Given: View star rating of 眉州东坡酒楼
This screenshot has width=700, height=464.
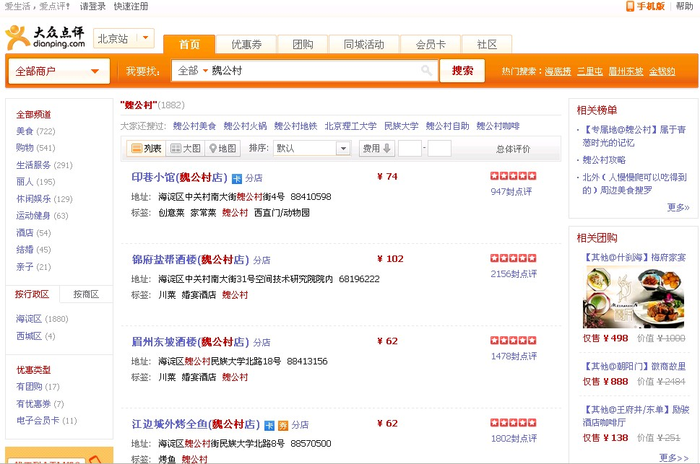Looking at the screenshot, I should click(513, 340).
